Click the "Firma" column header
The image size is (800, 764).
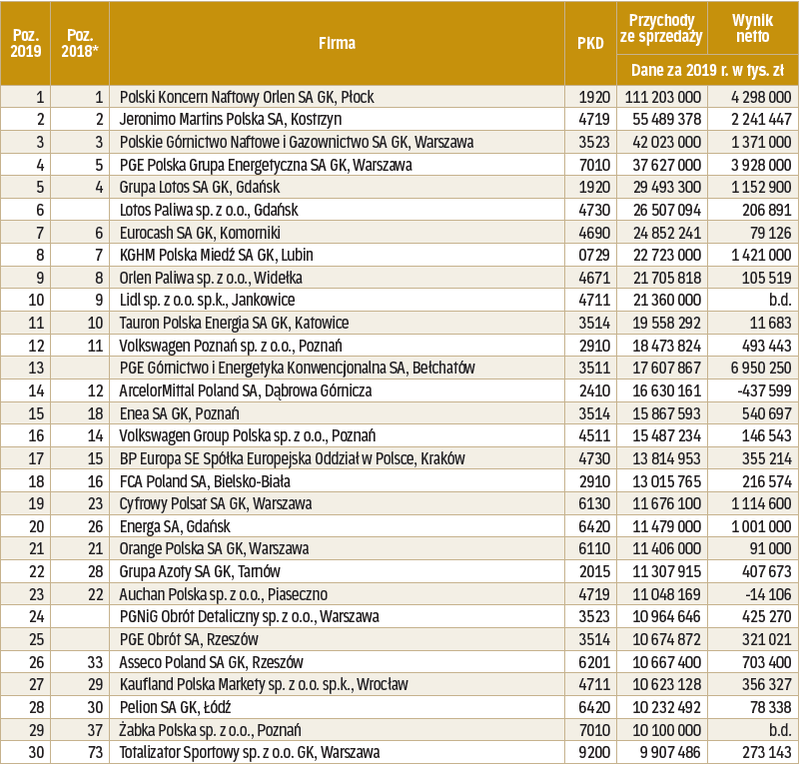point(336,44)
